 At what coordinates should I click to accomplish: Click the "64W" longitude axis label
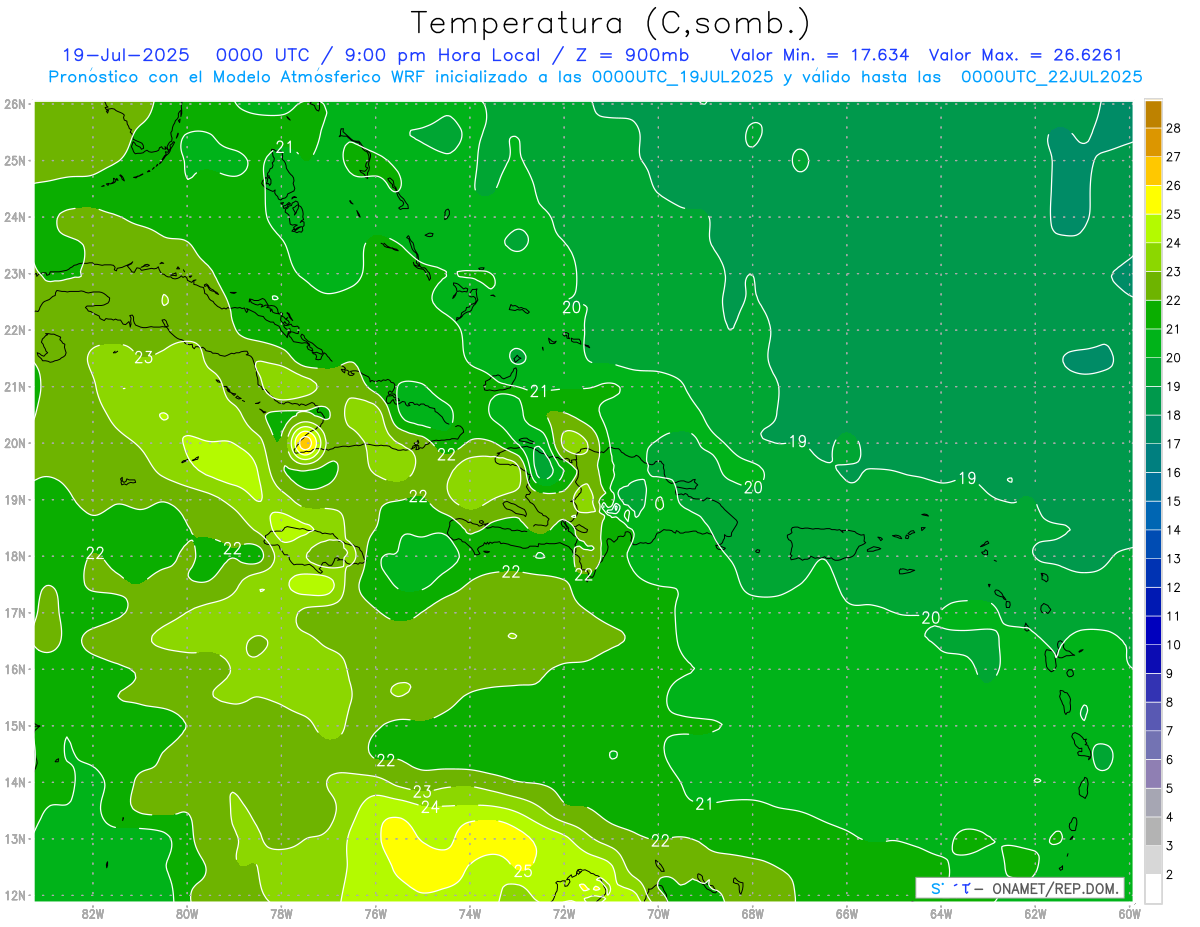[x=941, y=913]
